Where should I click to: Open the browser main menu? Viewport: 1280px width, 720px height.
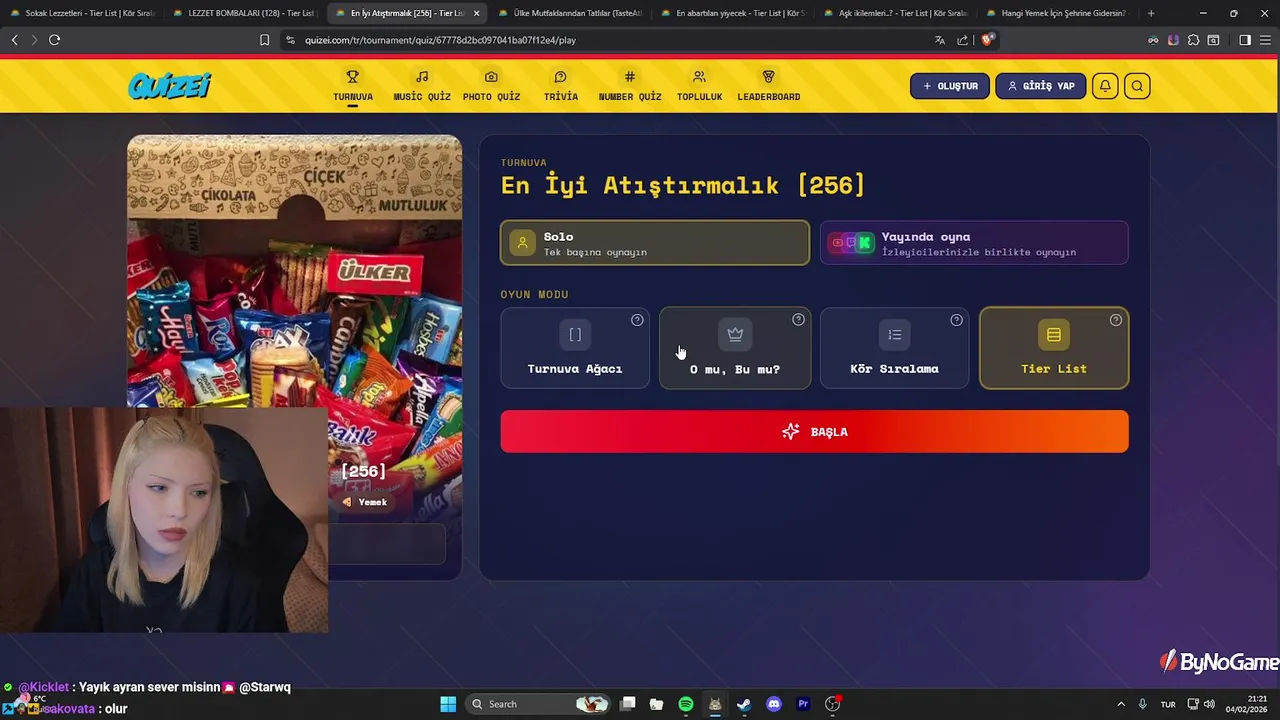click(1266, 40)
